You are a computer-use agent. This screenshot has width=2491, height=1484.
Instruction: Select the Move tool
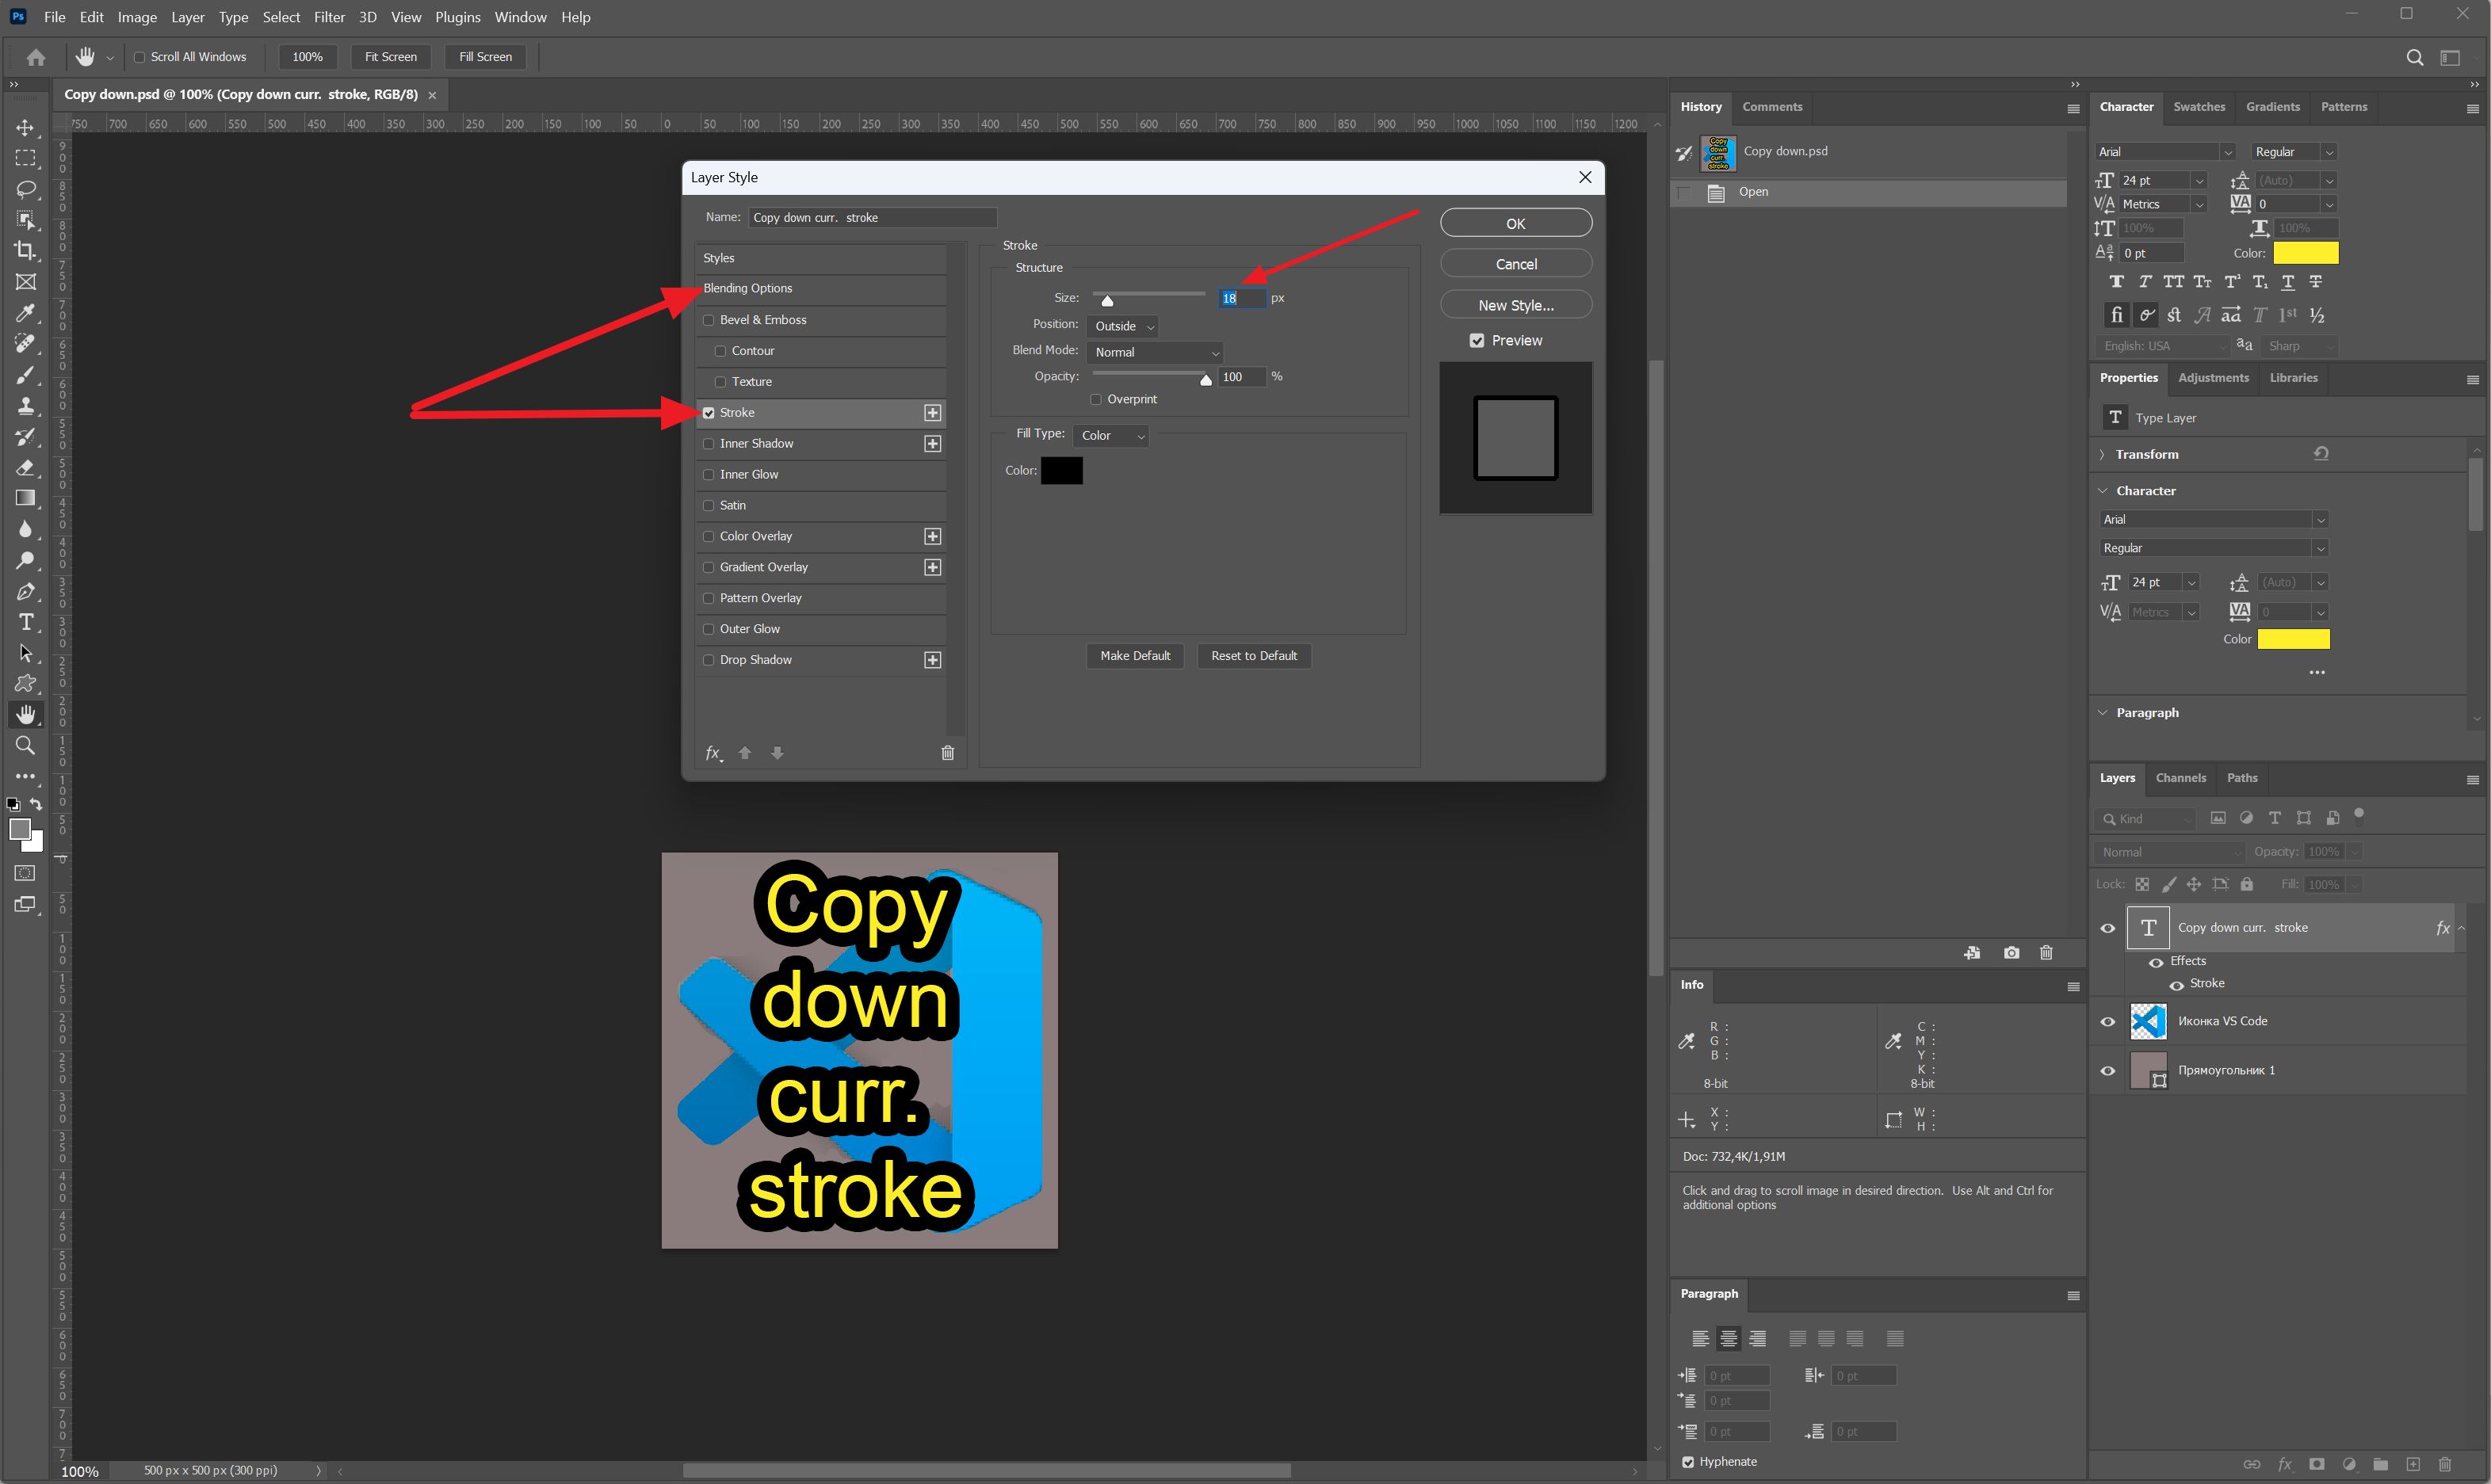[25, 127]
